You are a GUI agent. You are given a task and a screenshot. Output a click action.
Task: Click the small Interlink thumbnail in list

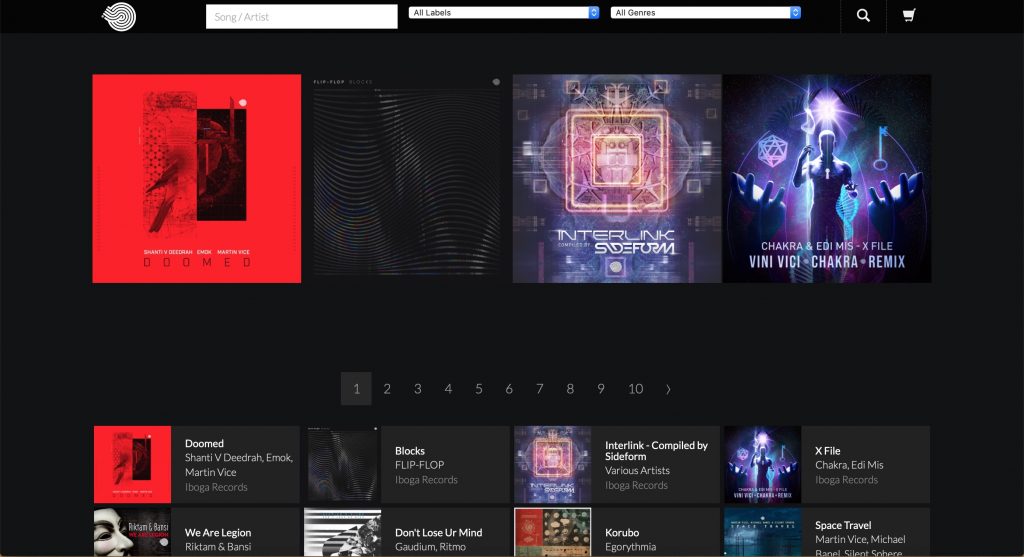point(552,464)
